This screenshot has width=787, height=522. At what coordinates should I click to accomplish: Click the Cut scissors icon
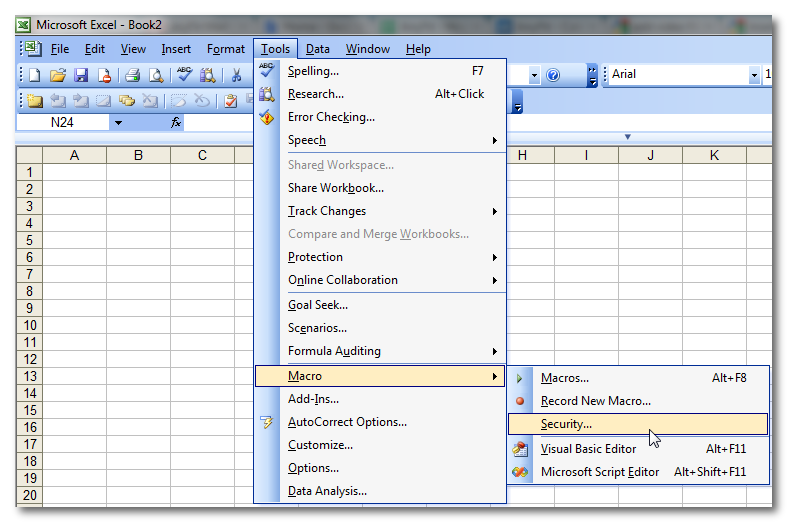[236, 75]
